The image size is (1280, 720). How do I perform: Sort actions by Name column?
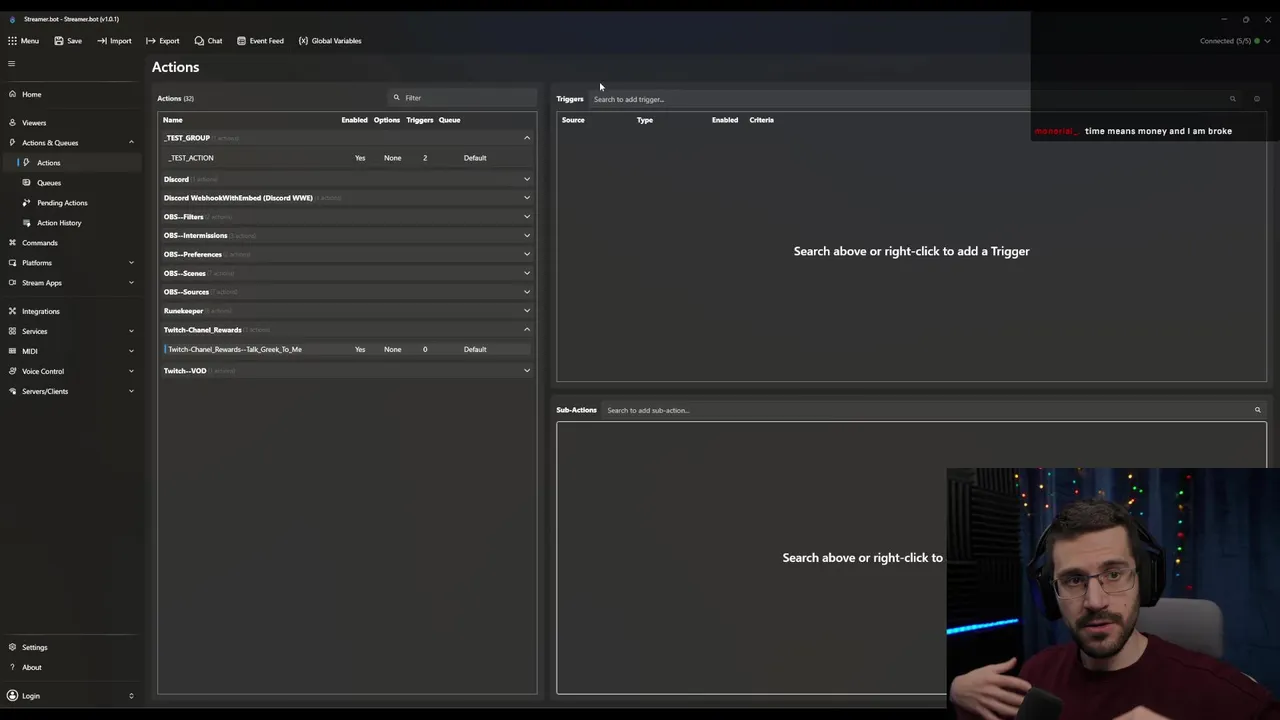click(173, 120)
